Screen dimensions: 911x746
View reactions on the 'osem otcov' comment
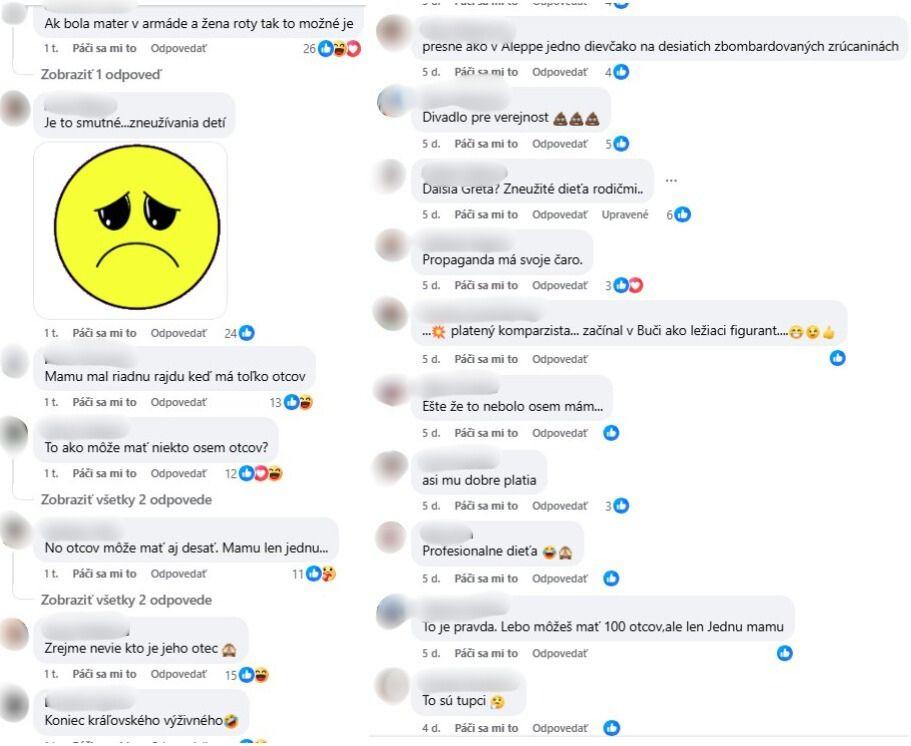pyautogui.click(x=254, y=474)
